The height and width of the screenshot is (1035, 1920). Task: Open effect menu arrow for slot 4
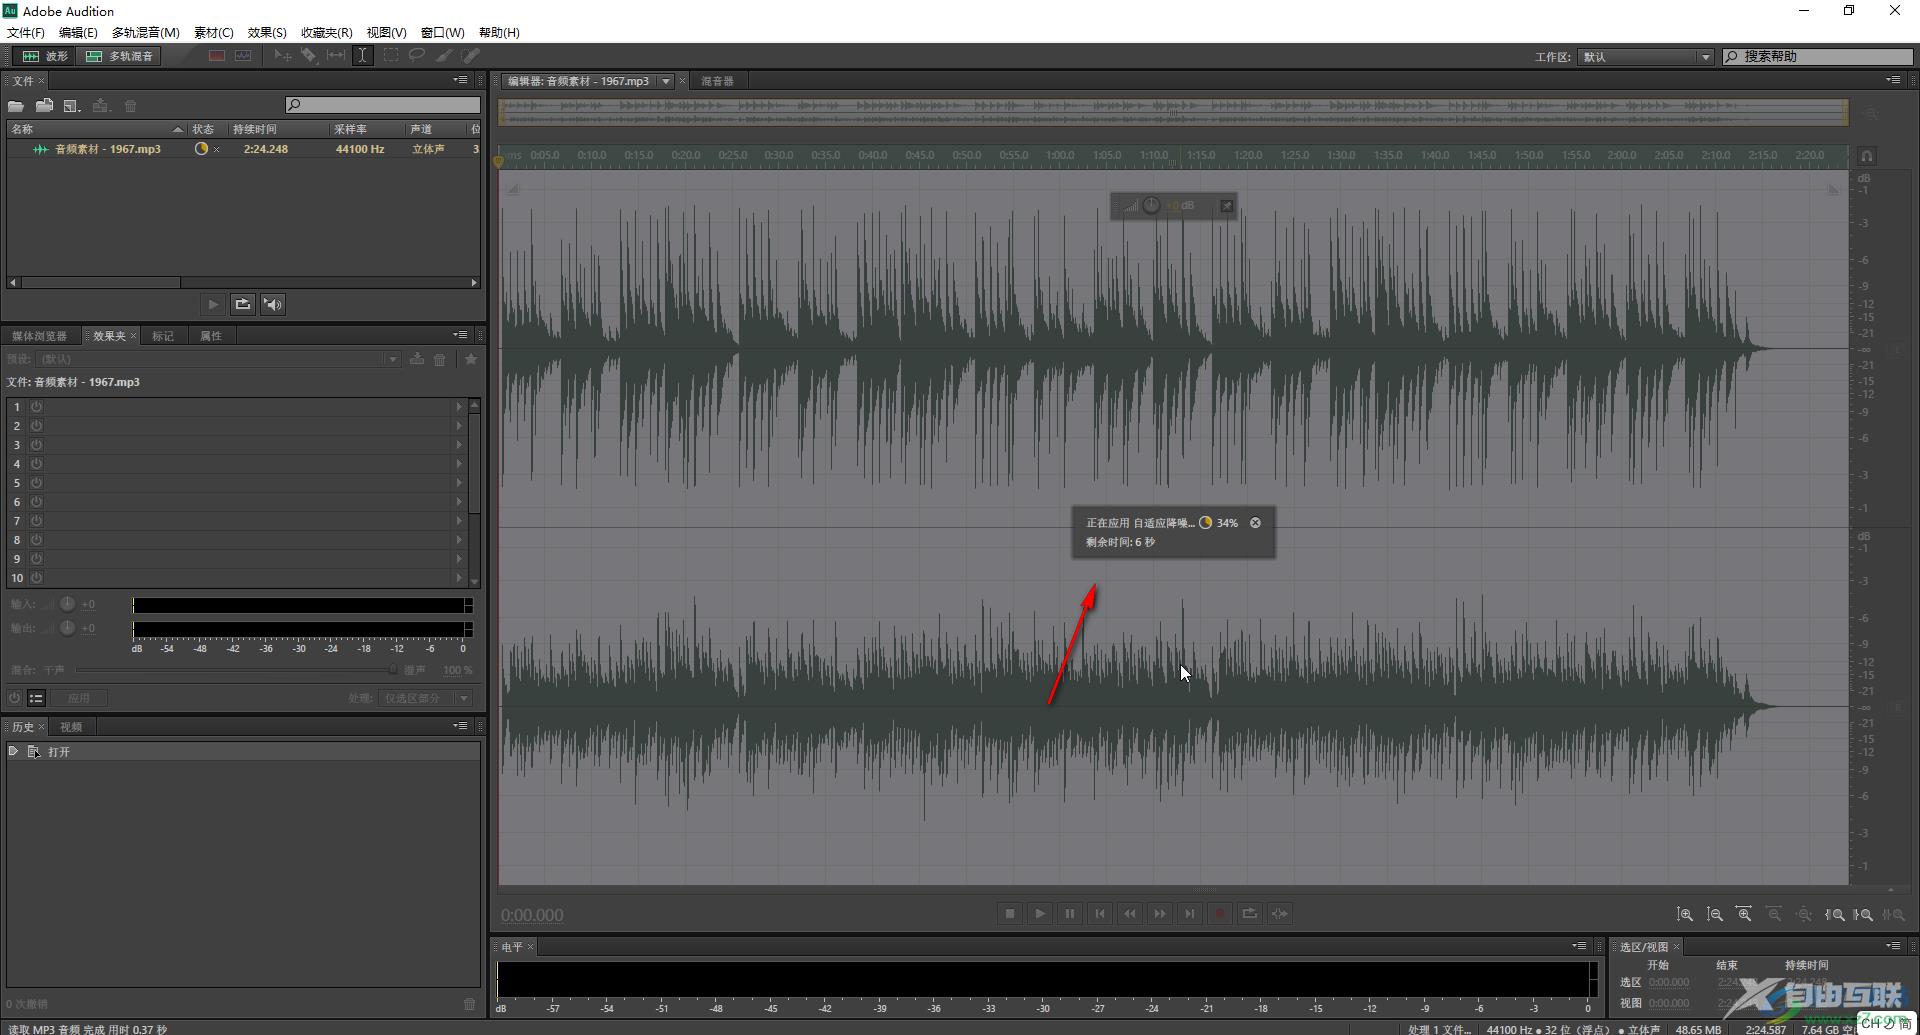pos(459,464)
